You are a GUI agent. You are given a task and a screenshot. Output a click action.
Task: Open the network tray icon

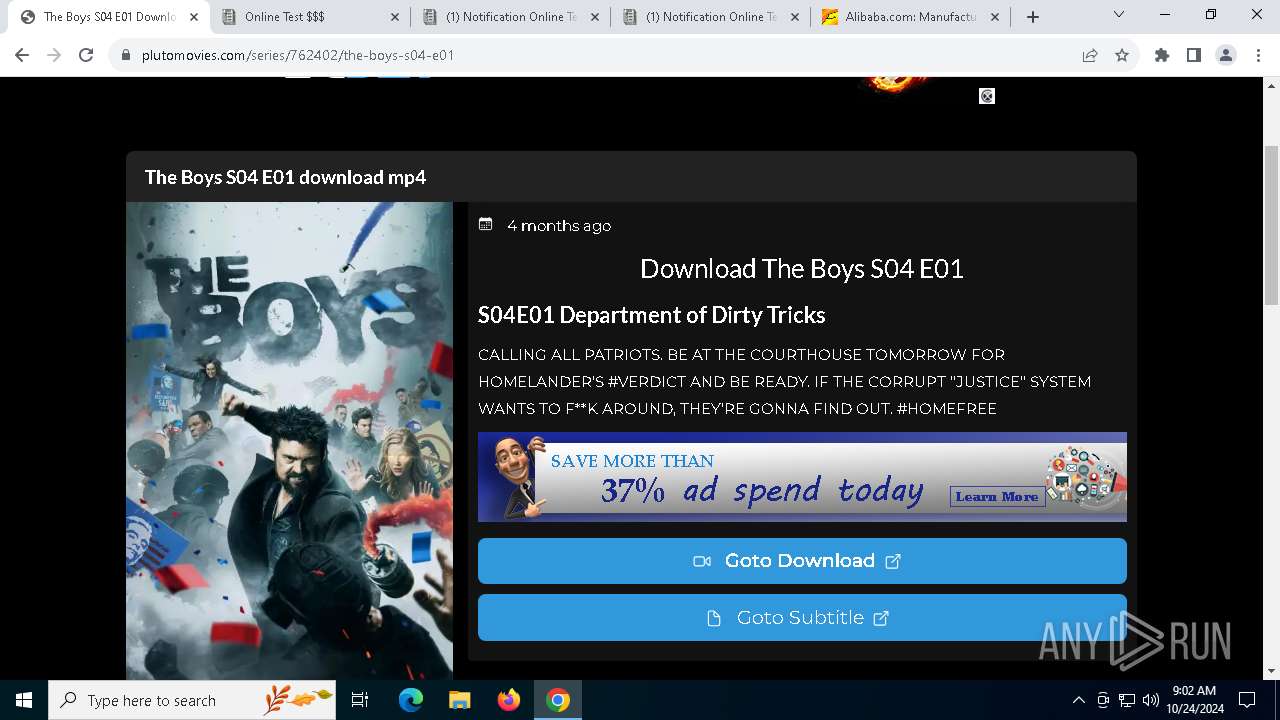1127,700
